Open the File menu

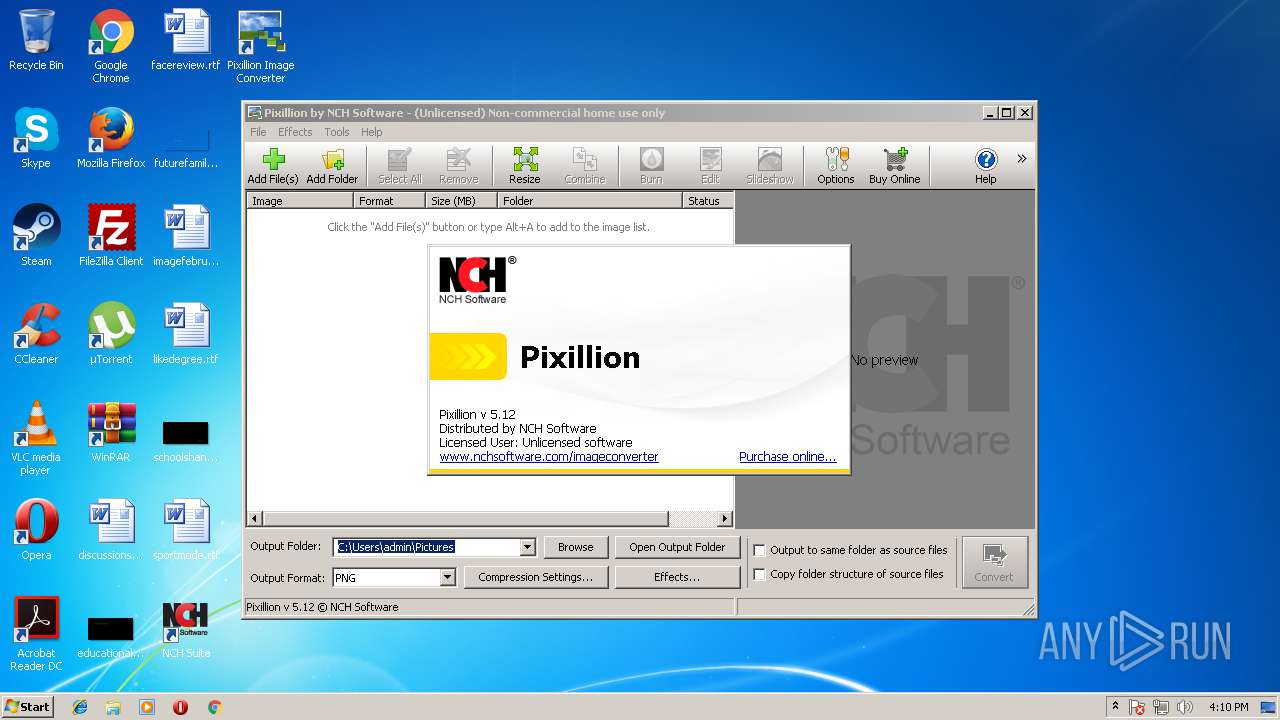[258, 132]
